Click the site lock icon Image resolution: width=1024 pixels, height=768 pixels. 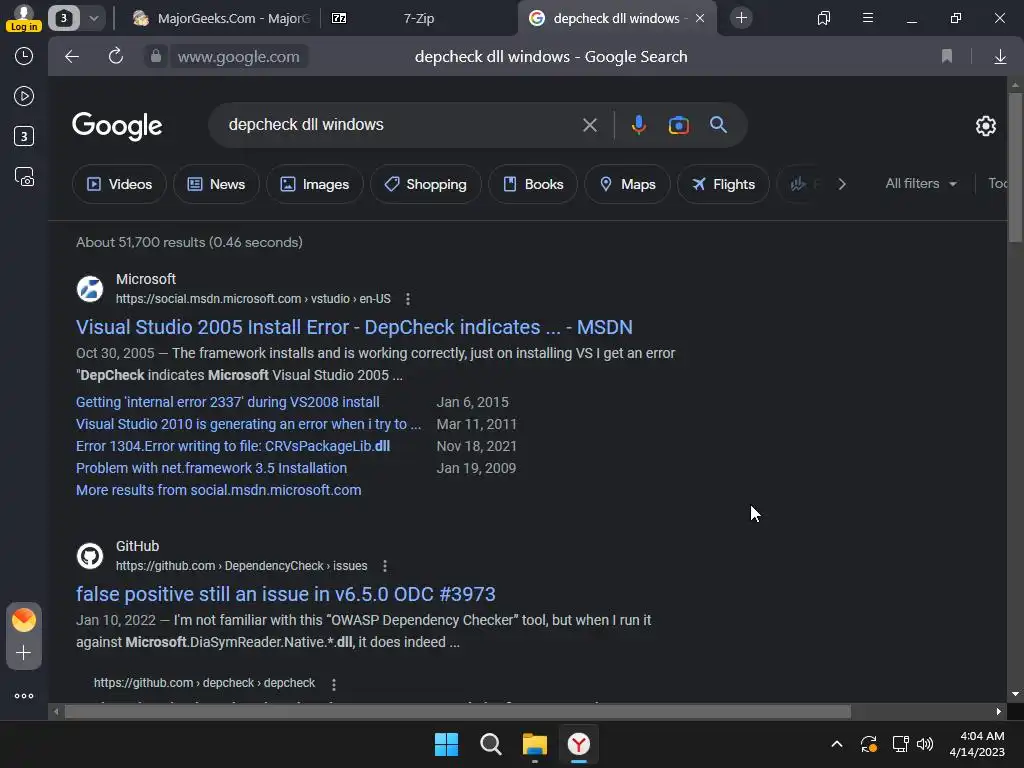coord(155,57)
